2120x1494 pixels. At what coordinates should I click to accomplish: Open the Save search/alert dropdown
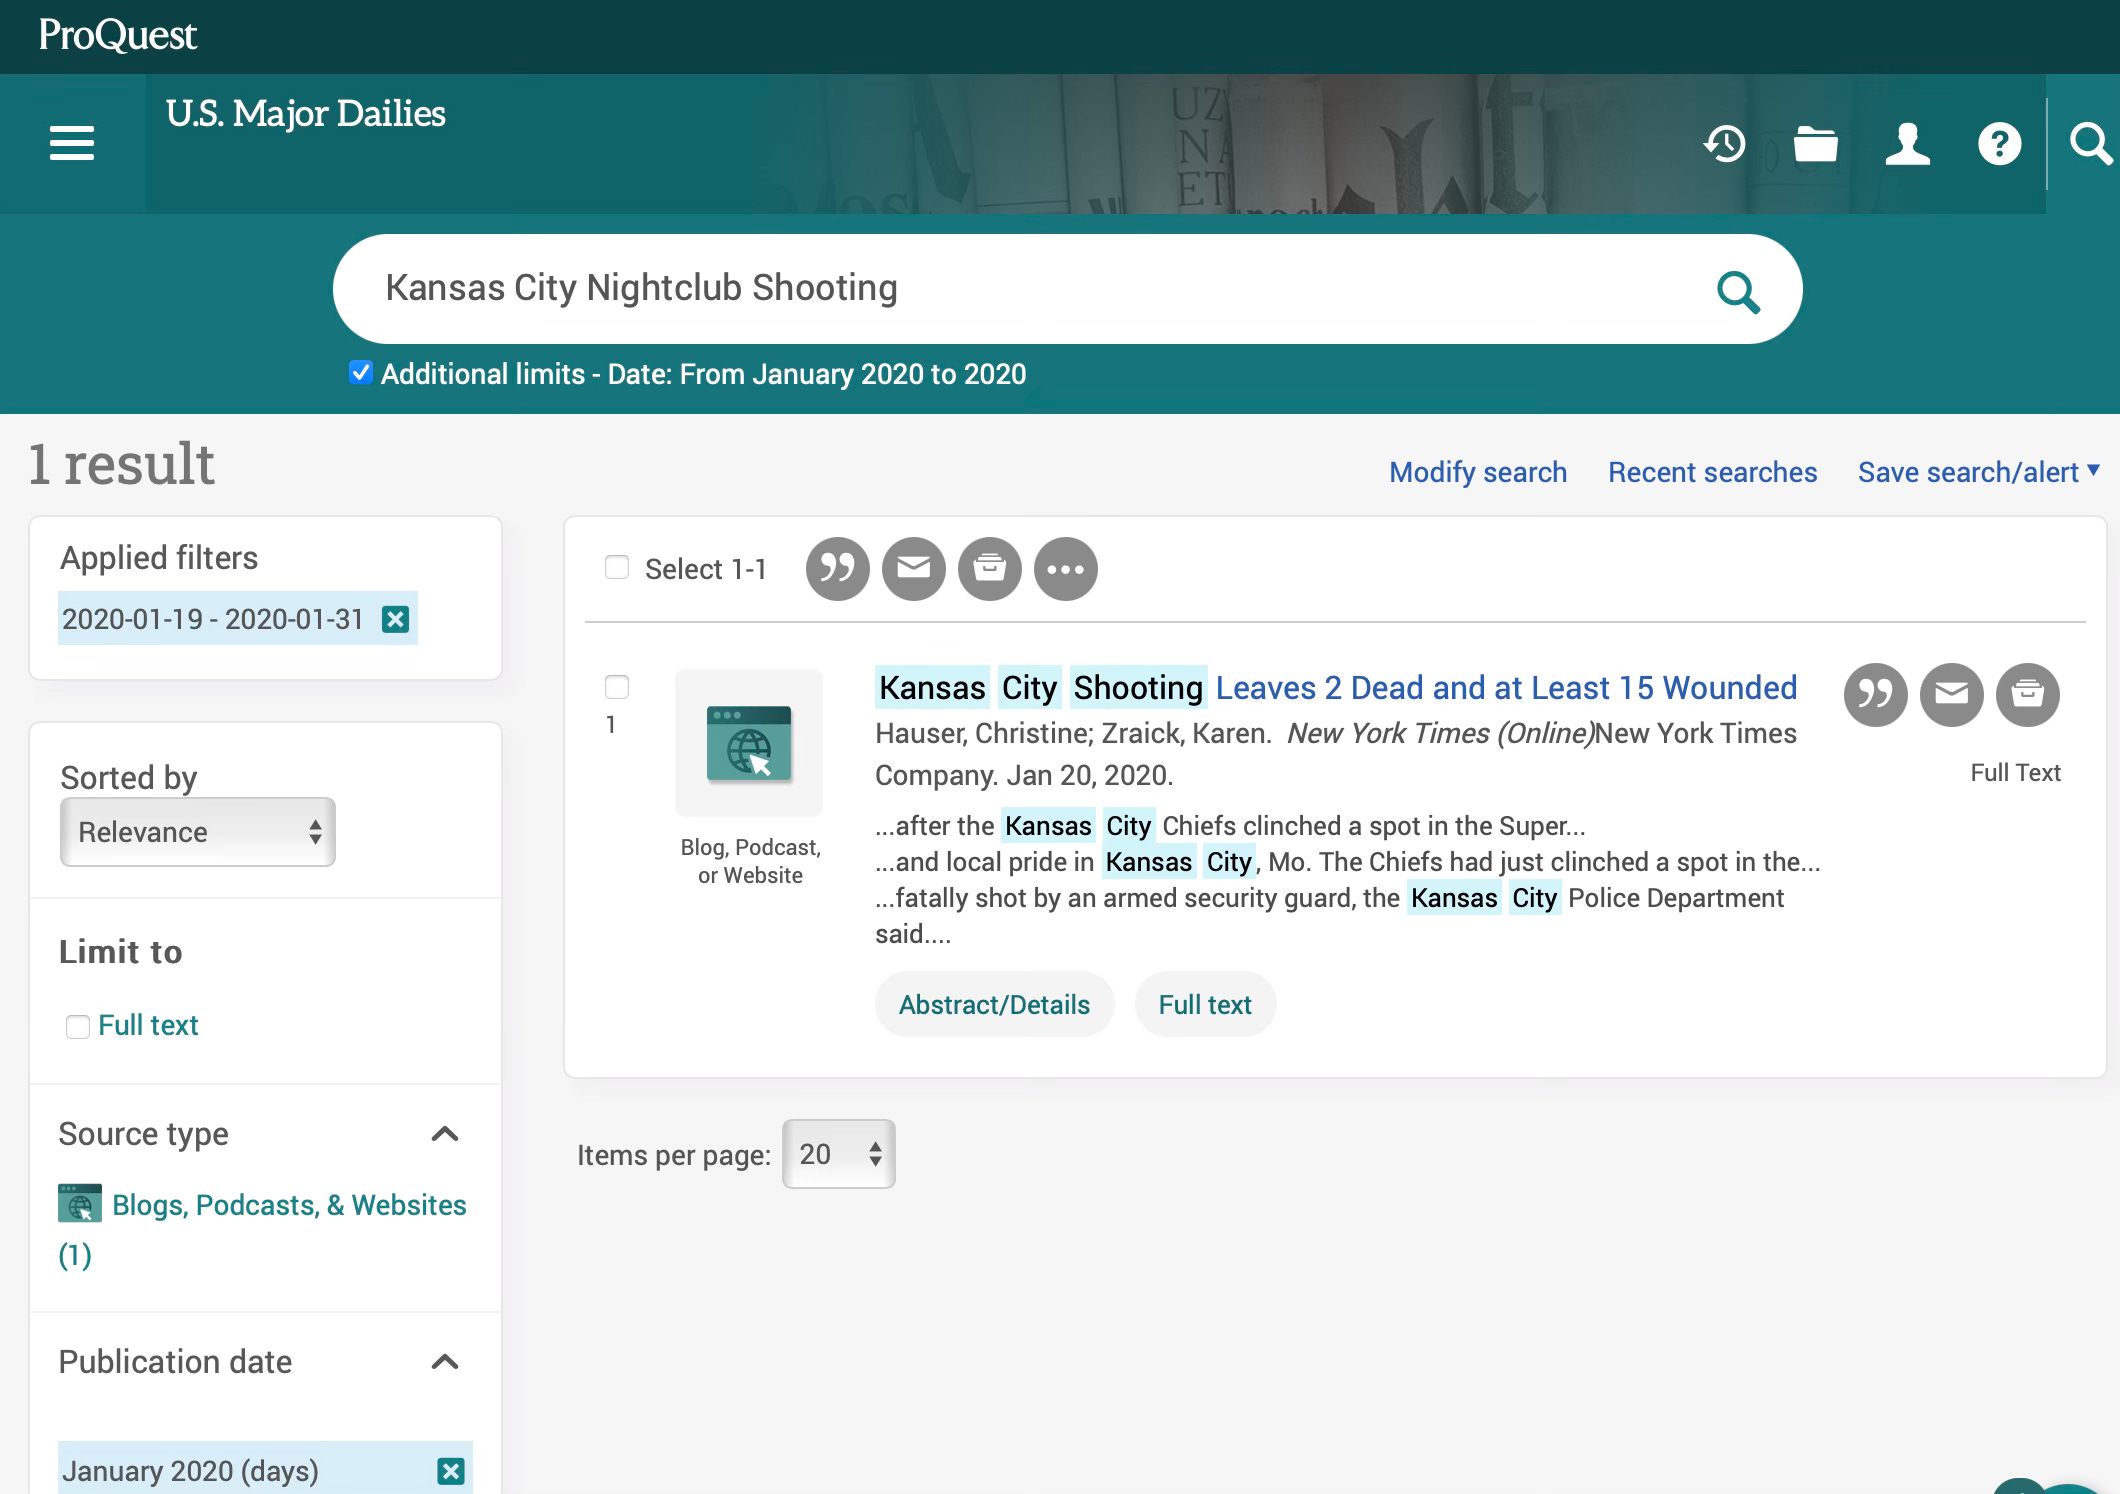coord(1978,472)
